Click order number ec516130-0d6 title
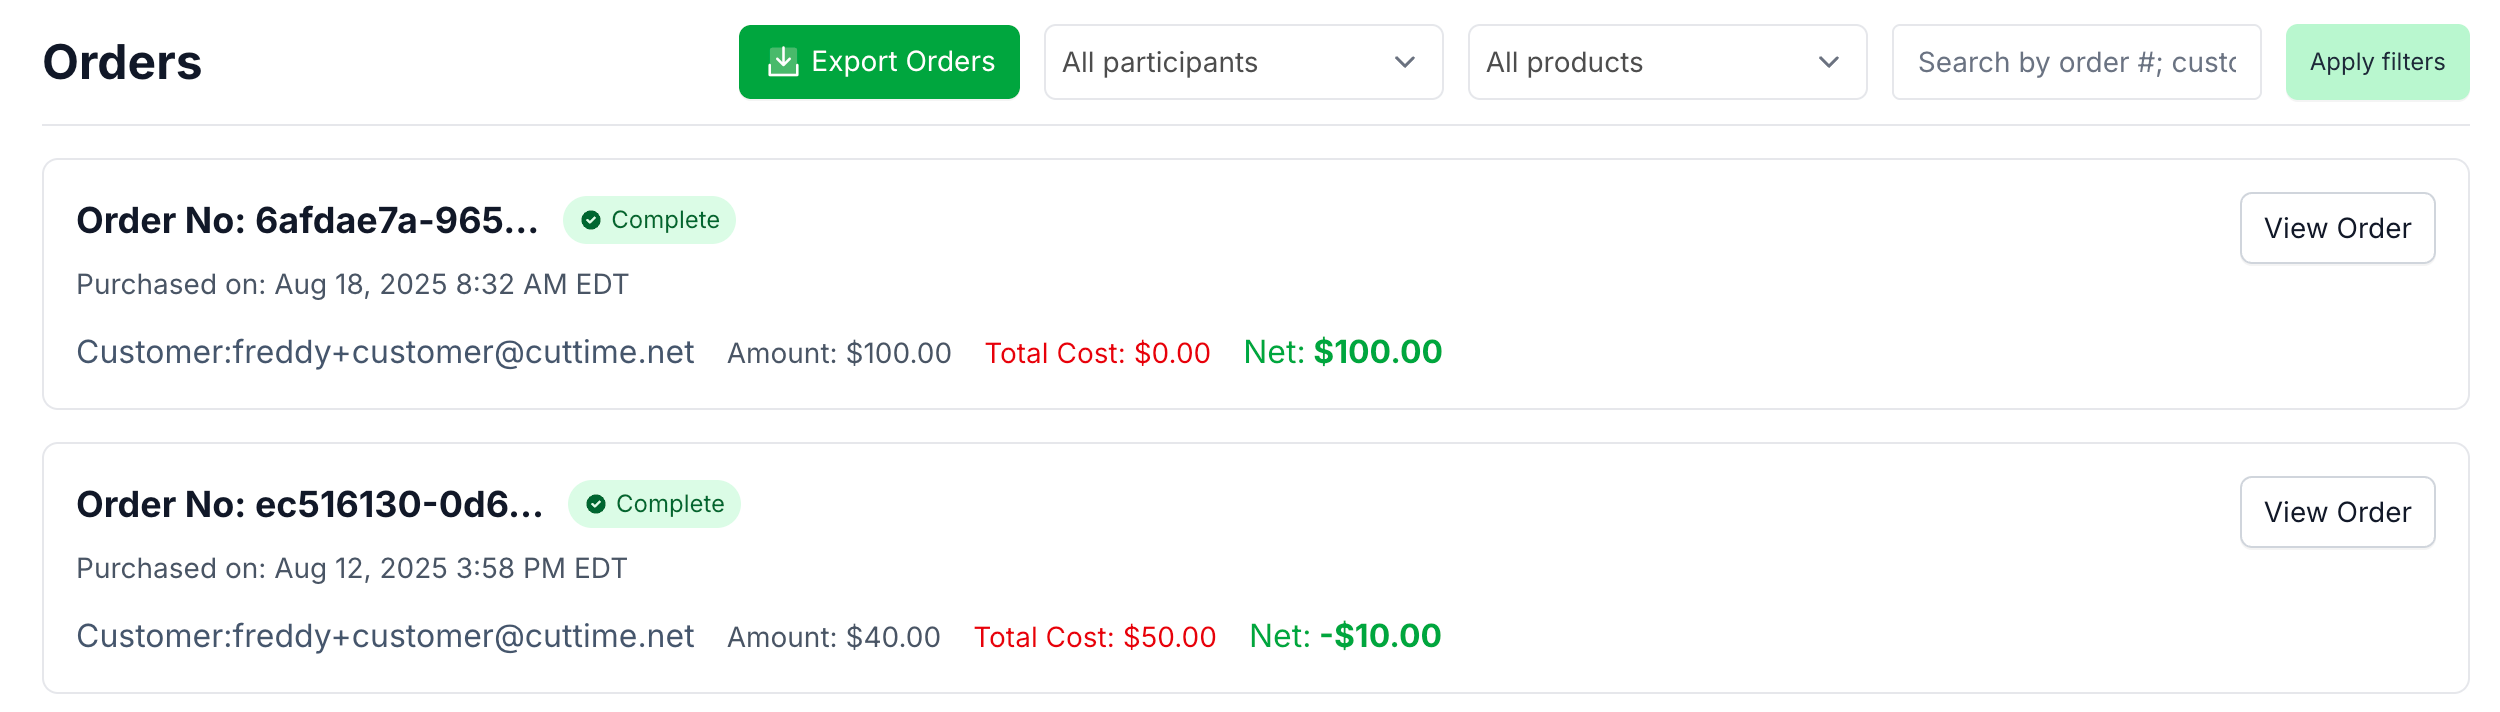 [x=309, y=504]
